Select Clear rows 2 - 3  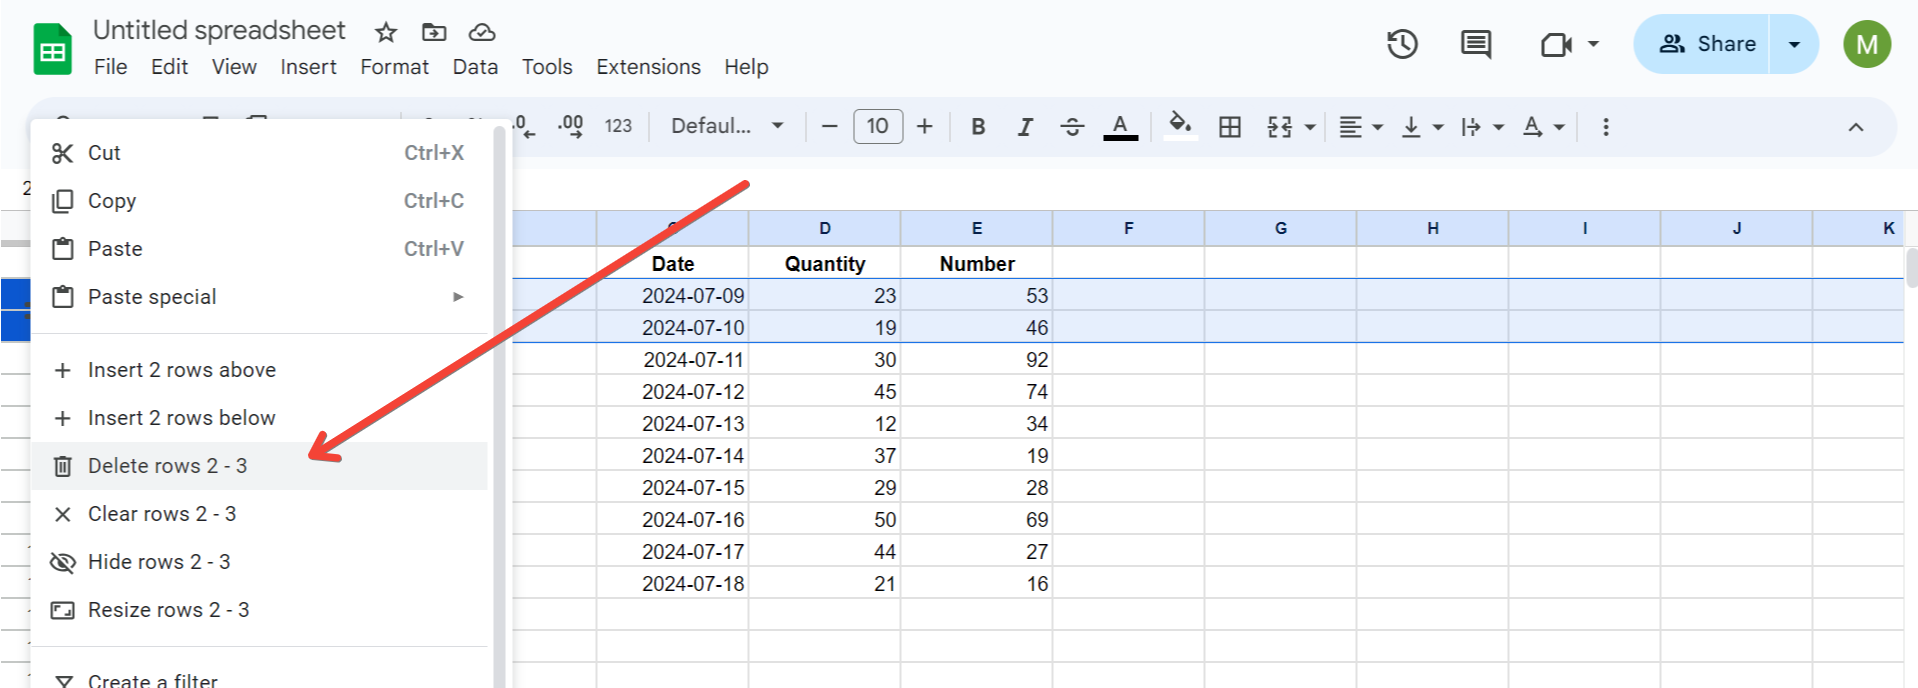tap(259, 514)
